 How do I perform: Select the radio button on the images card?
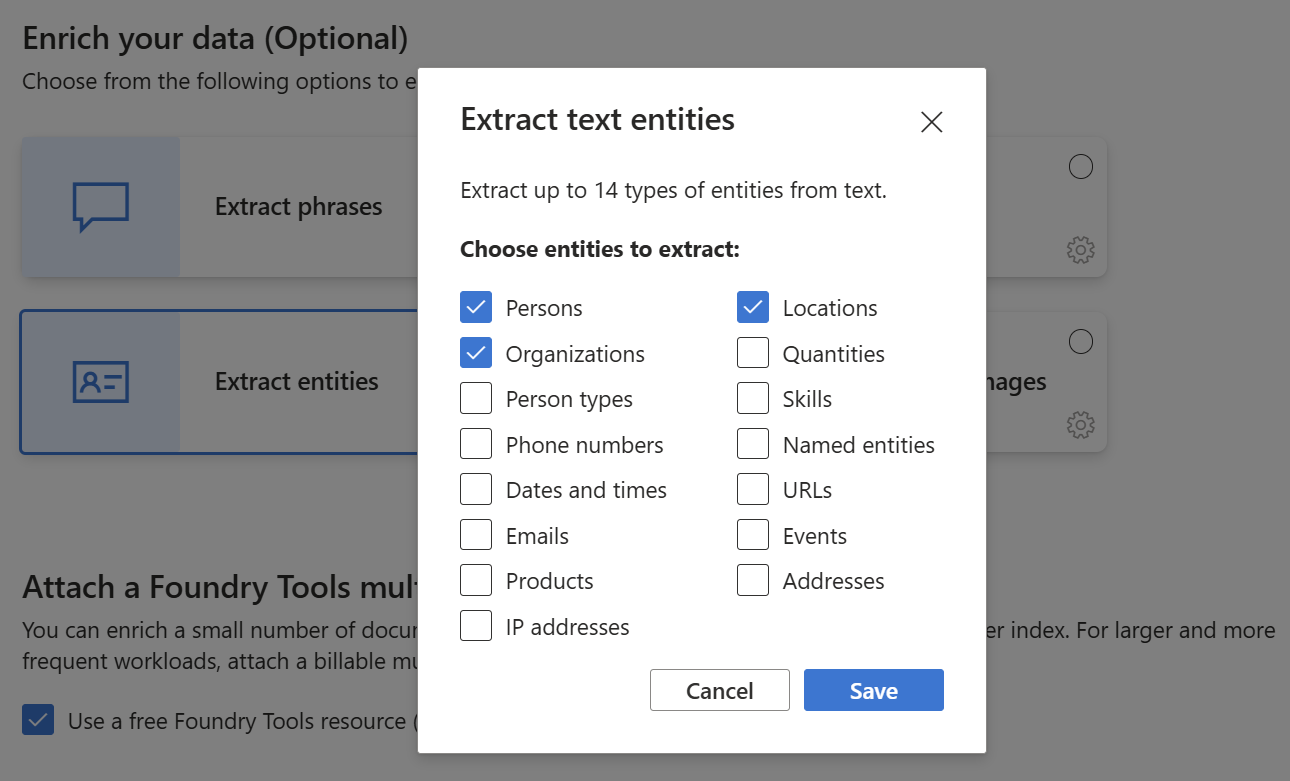point(1081,342)
